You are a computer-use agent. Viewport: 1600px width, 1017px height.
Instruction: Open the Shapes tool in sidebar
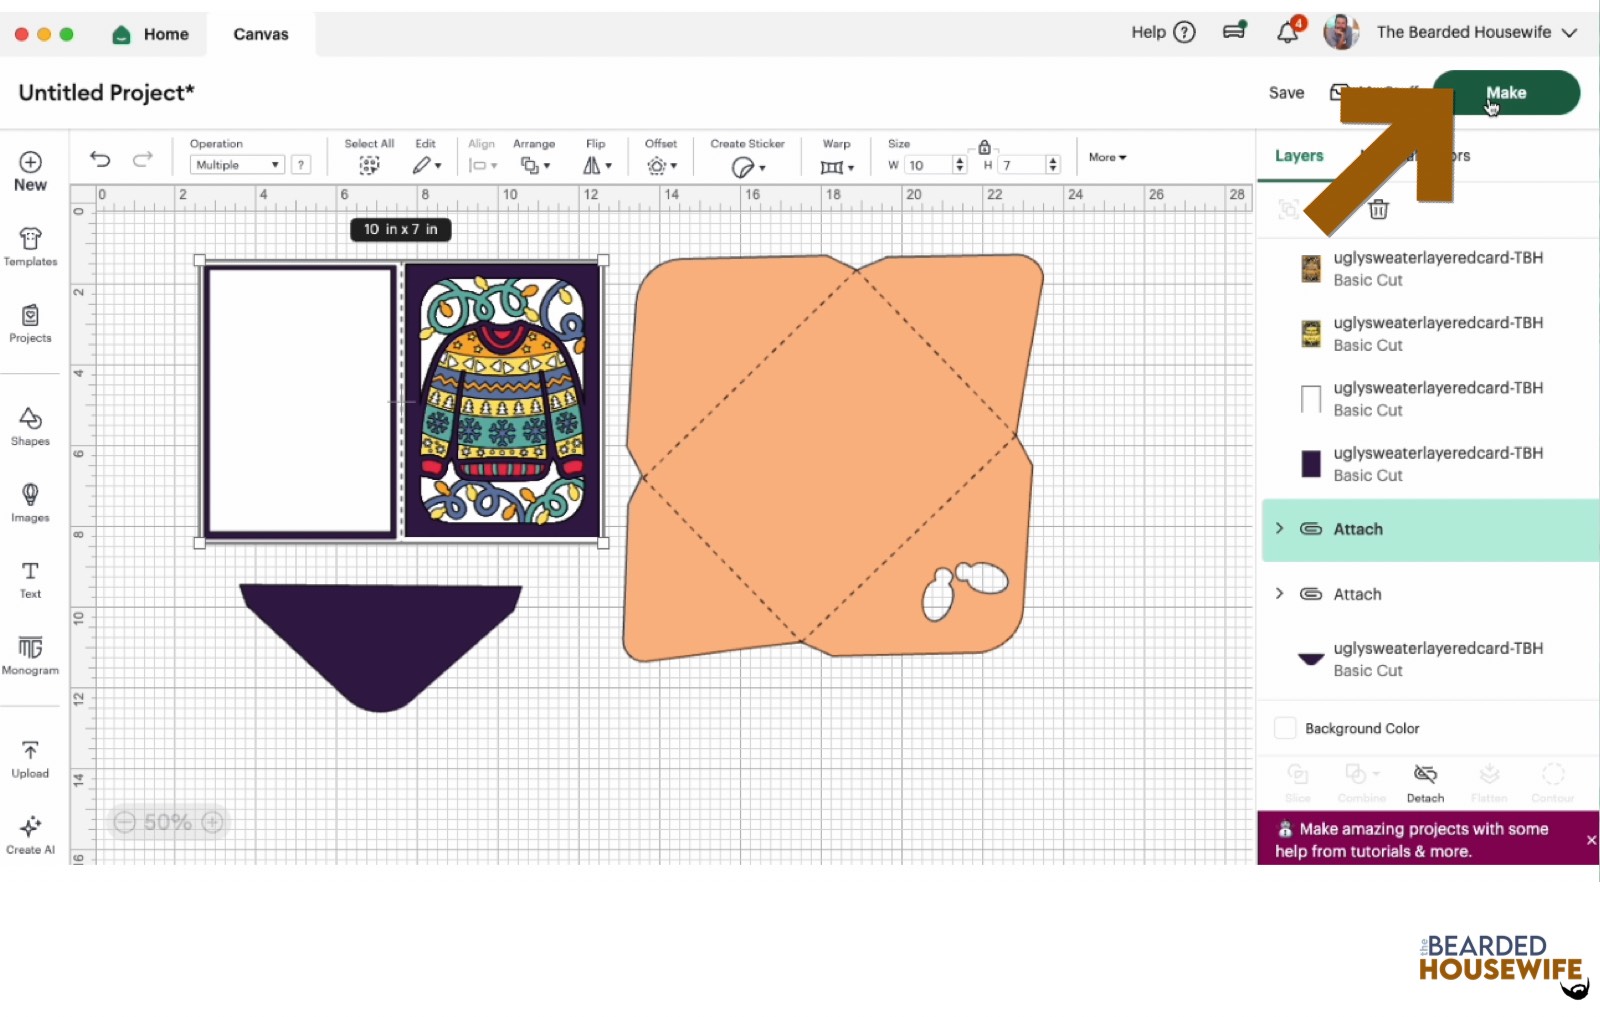30,425
